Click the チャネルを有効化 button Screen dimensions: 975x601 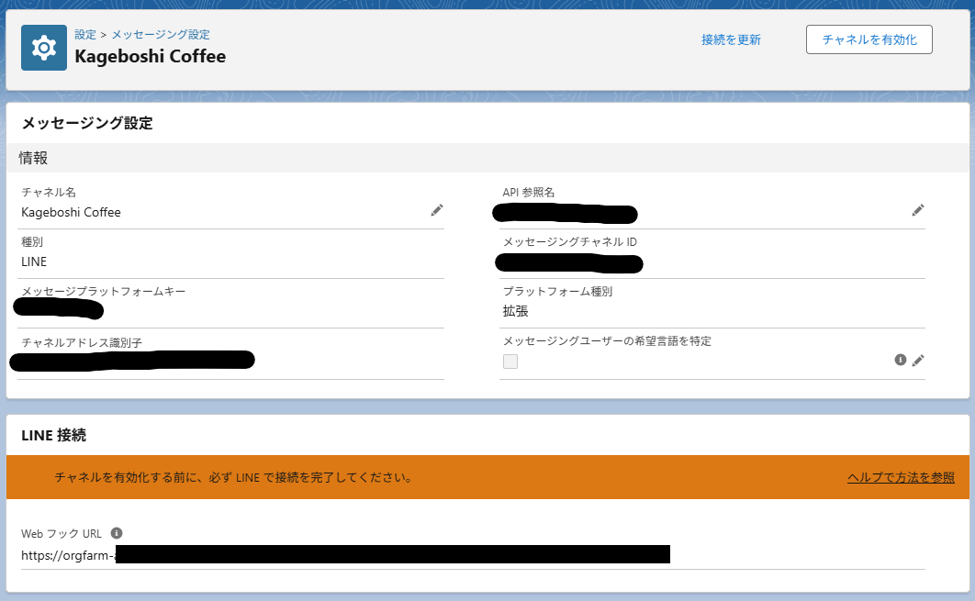[869, 40]
